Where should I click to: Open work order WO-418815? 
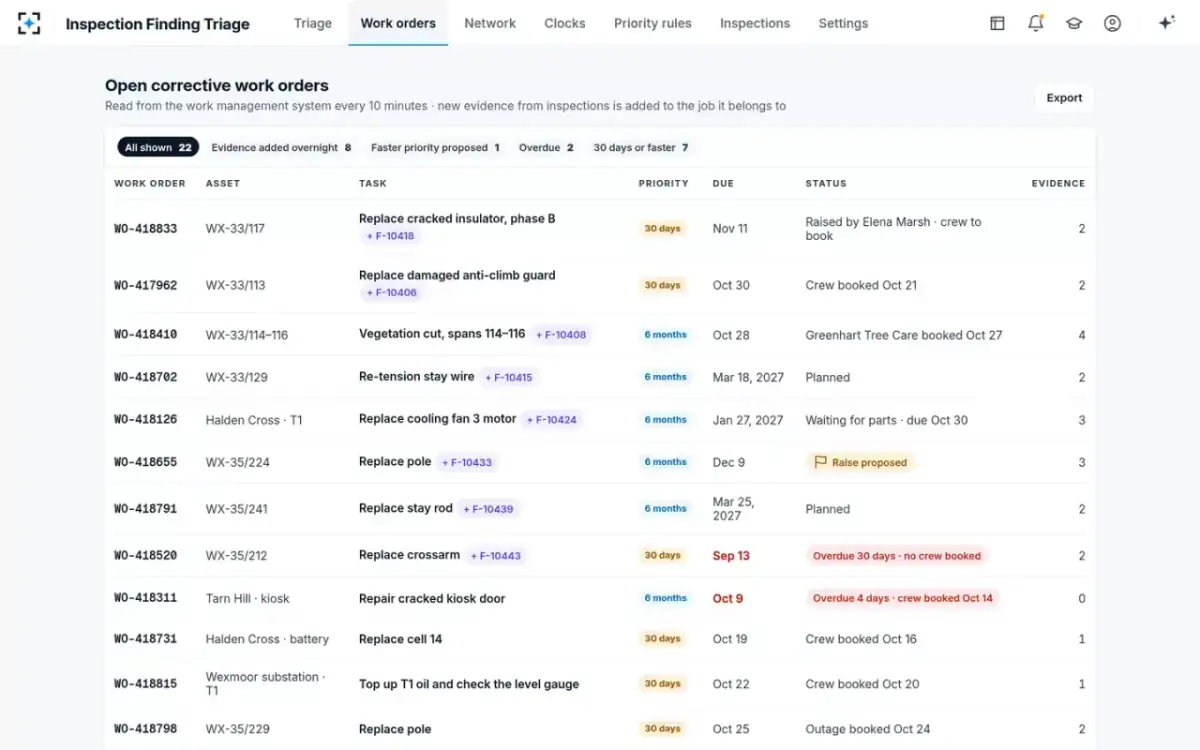145,684
